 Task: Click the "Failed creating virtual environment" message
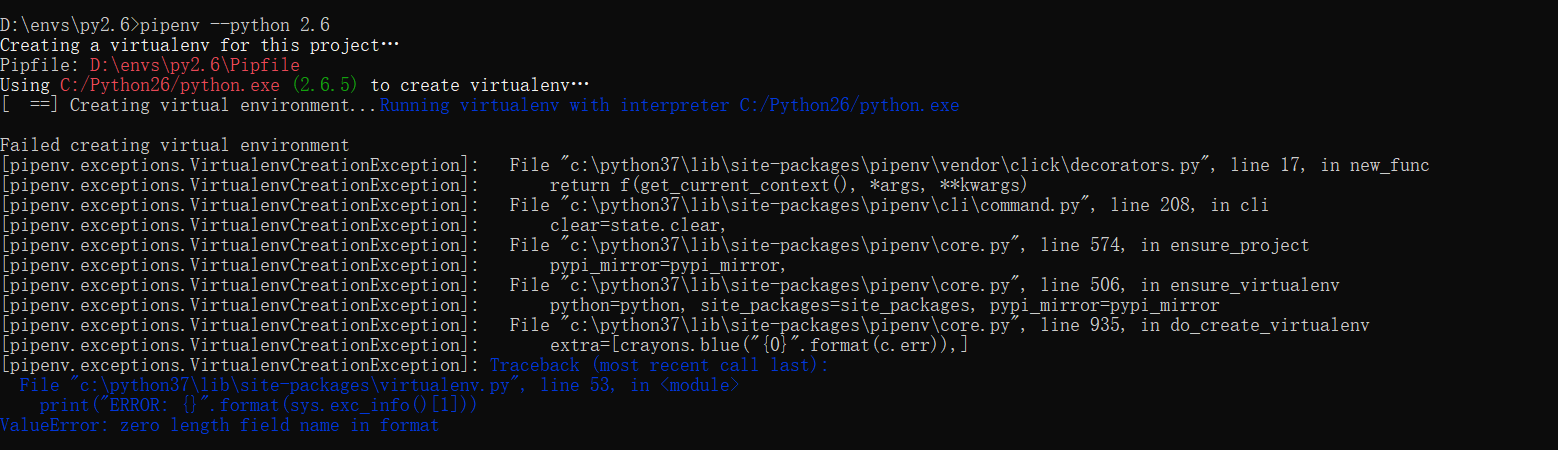(x=175, y=145)
